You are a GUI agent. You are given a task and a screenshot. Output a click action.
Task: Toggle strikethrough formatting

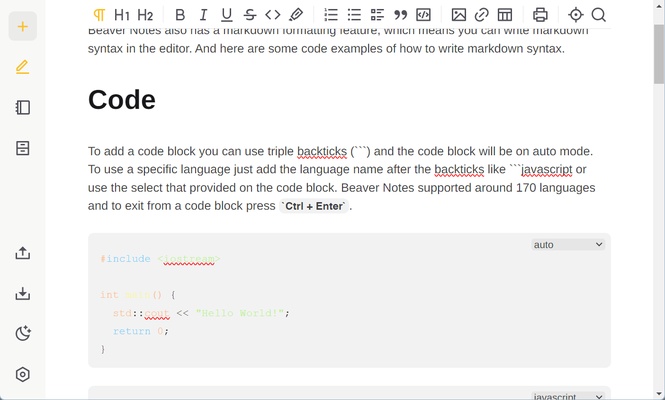point(250,15)
